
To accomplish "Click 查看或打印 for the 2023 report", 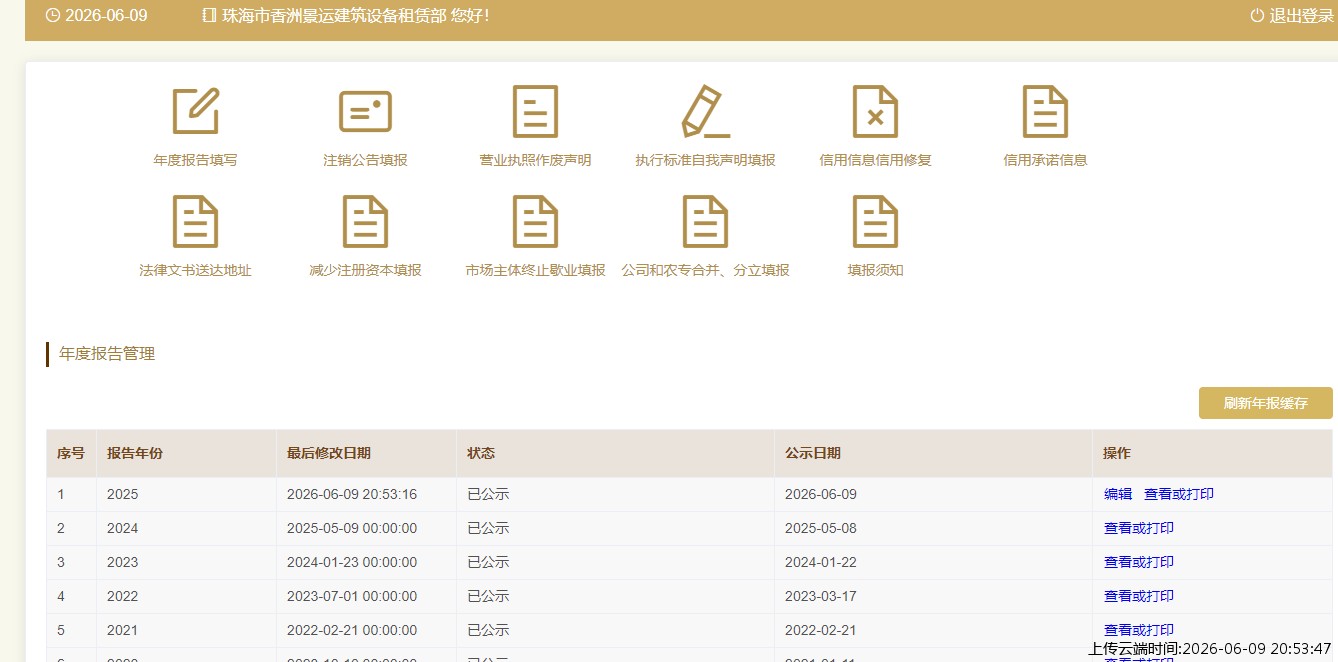I will [x=1139, y=562].
